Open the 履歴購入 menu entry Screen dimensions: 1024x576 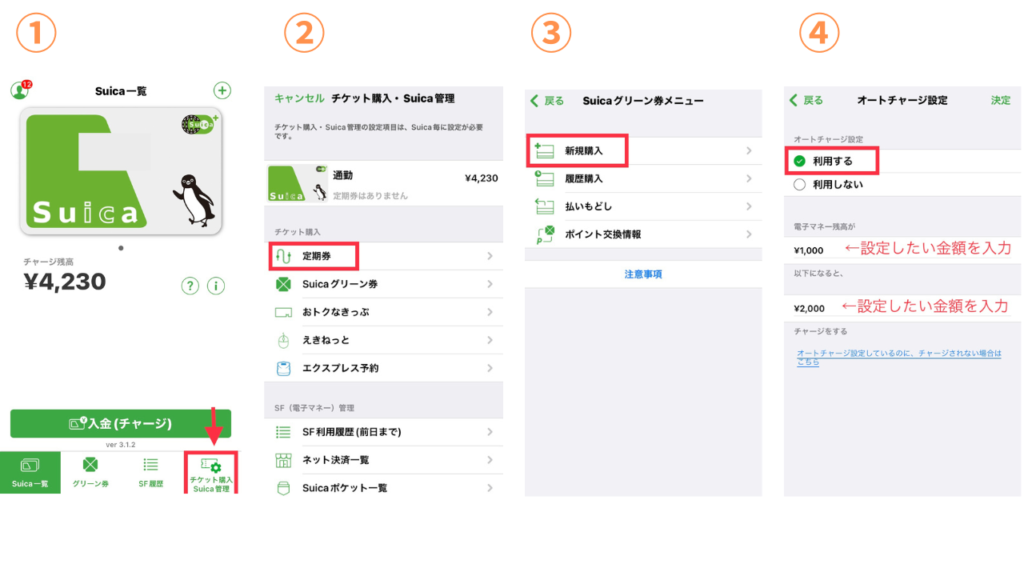(643, 178)
